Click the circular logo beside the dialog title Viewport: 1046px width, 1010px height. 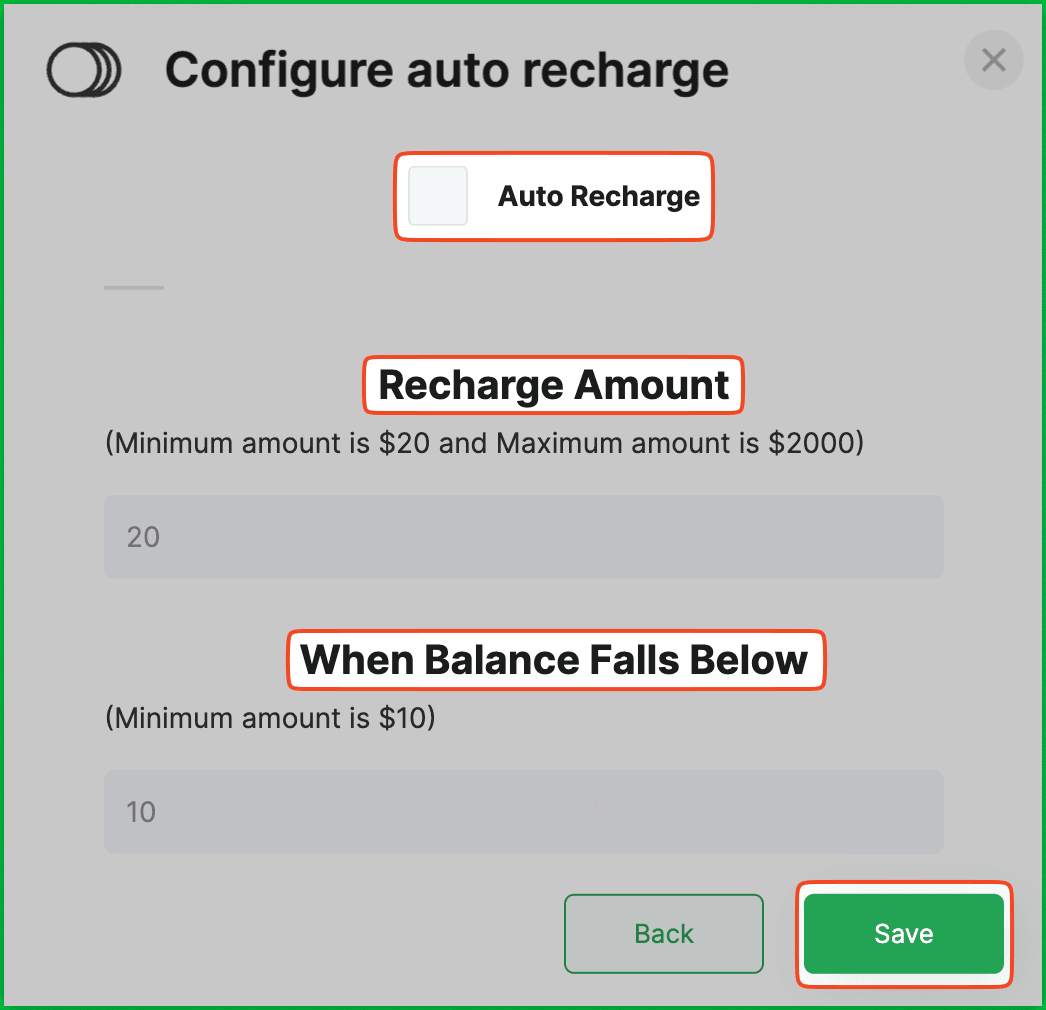[x=84, y=70]
